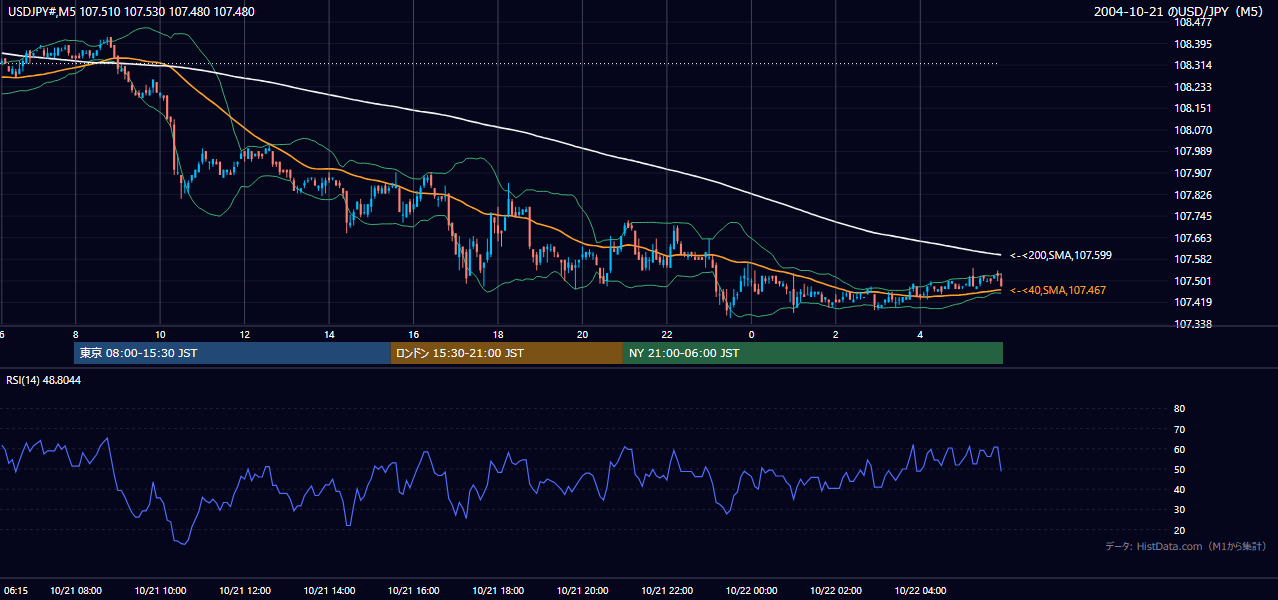This screenshot has height=600, width=1278.
Task: Click RSI level 70 on the scale
Action: [x=1179, y=429]
